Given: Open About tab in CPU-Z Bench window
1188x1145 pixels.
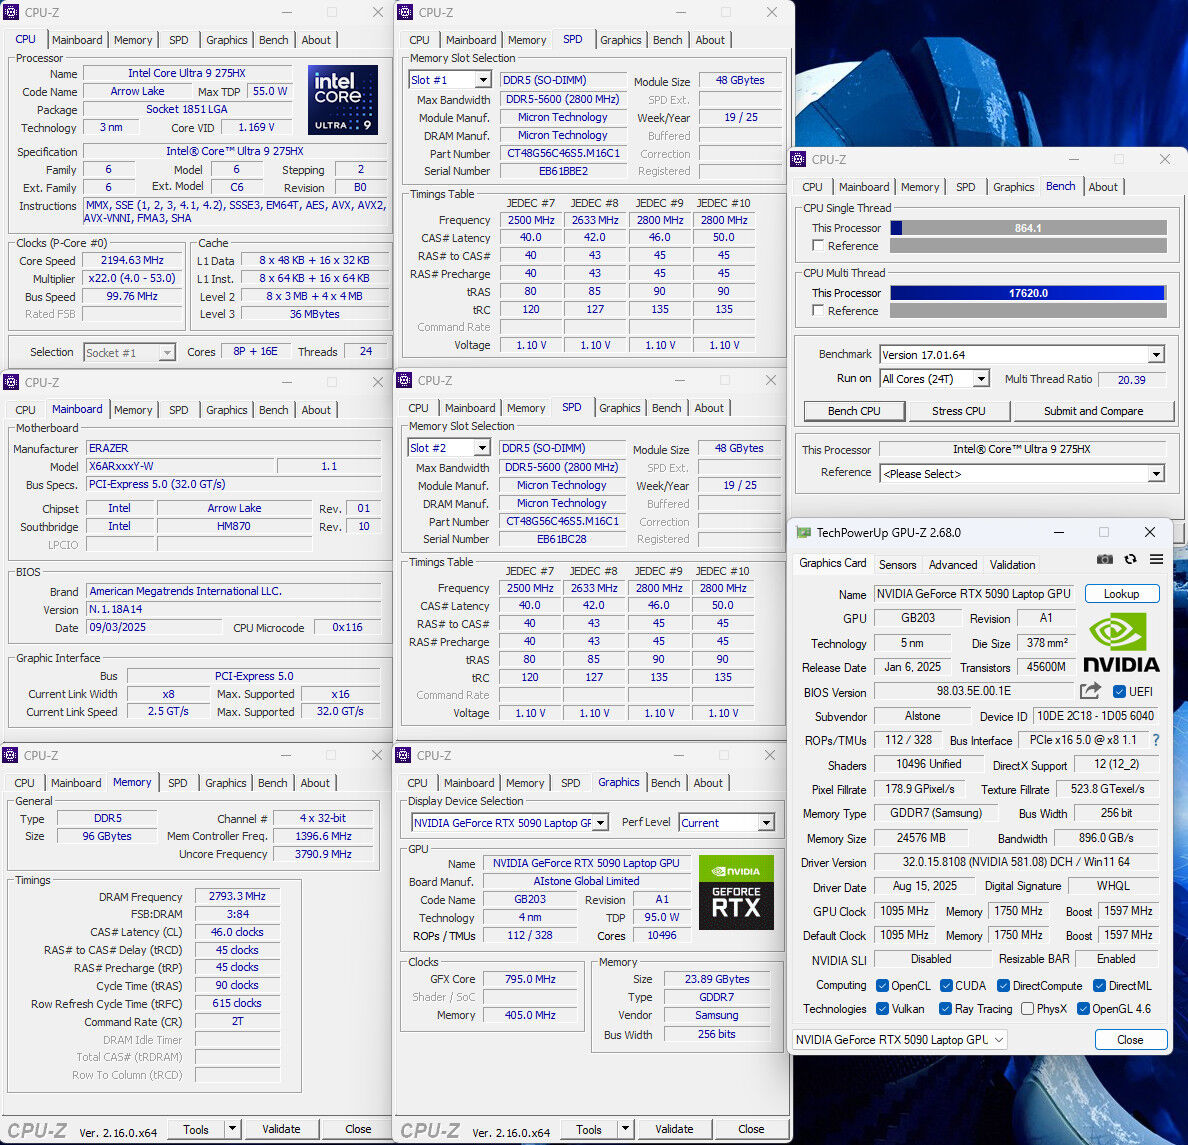Looking at the screenshot, I should (1102, 186).
